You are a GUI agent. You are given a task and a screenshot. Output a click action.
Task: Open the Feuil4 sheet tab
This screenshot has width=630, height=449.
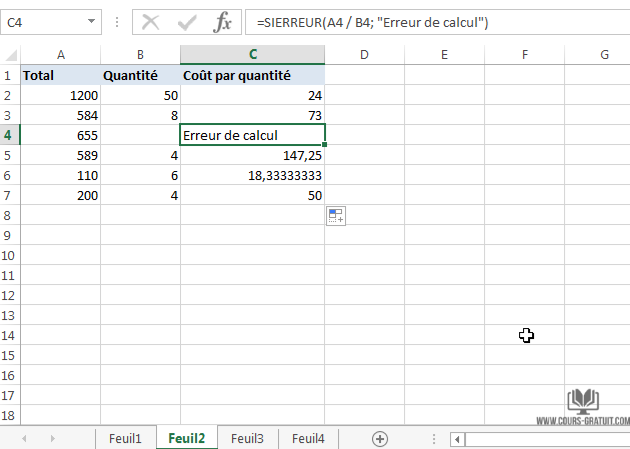click(x=308, y=438)
